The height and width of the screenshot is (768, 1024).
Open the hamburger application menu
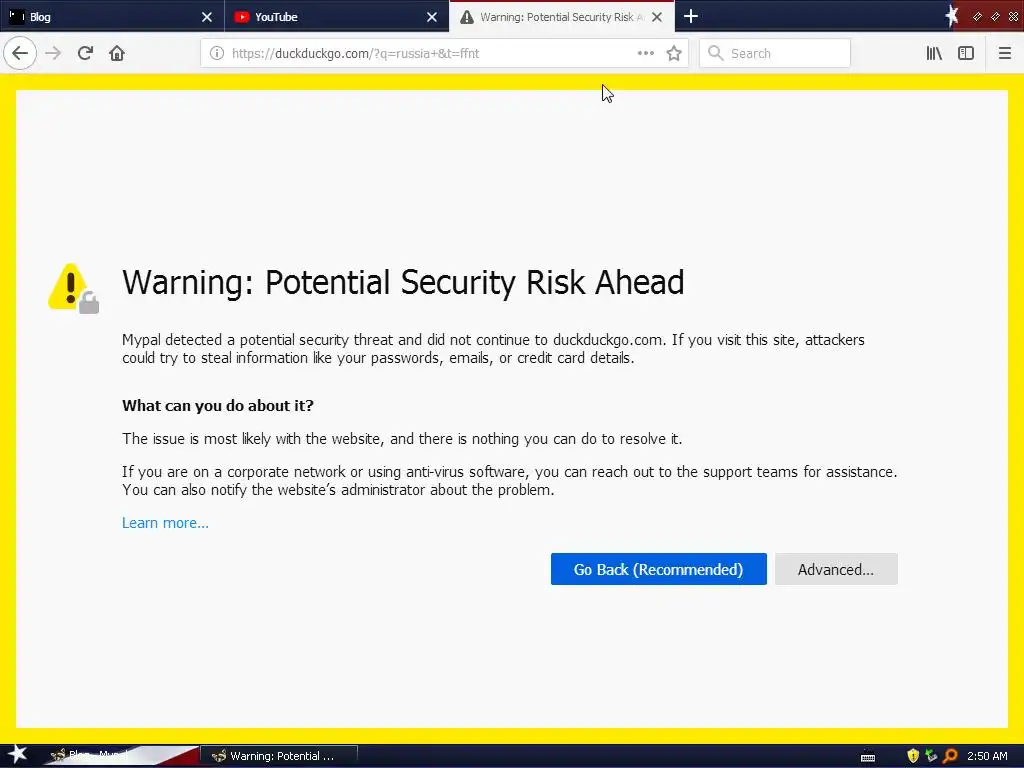(x=1004, y=53)
